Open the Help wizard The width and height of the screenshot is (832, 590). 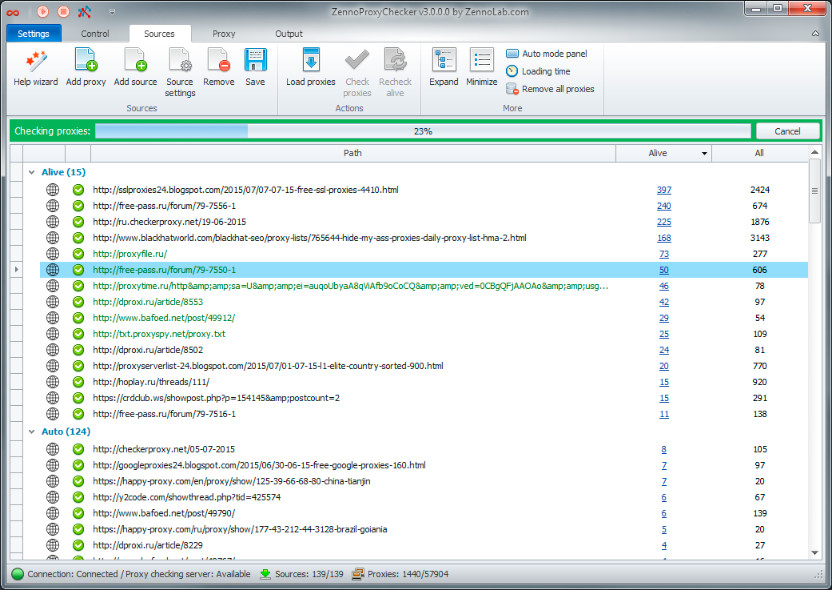[x=36, y=67]
